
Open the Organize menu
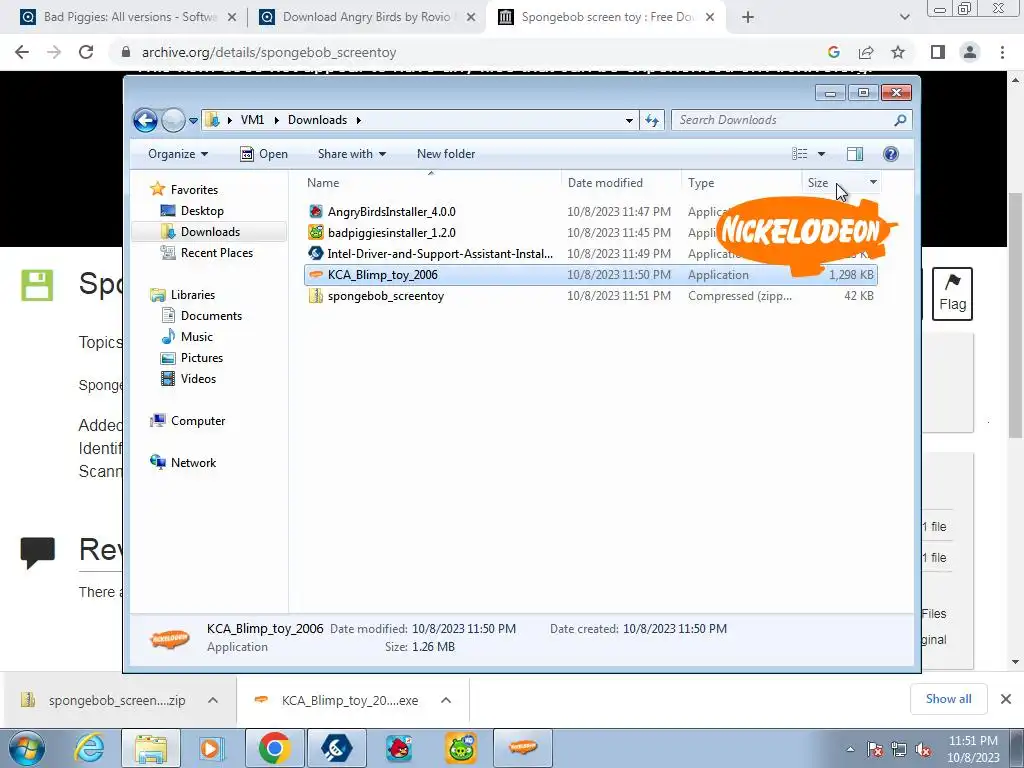click(x=178, y=154)
